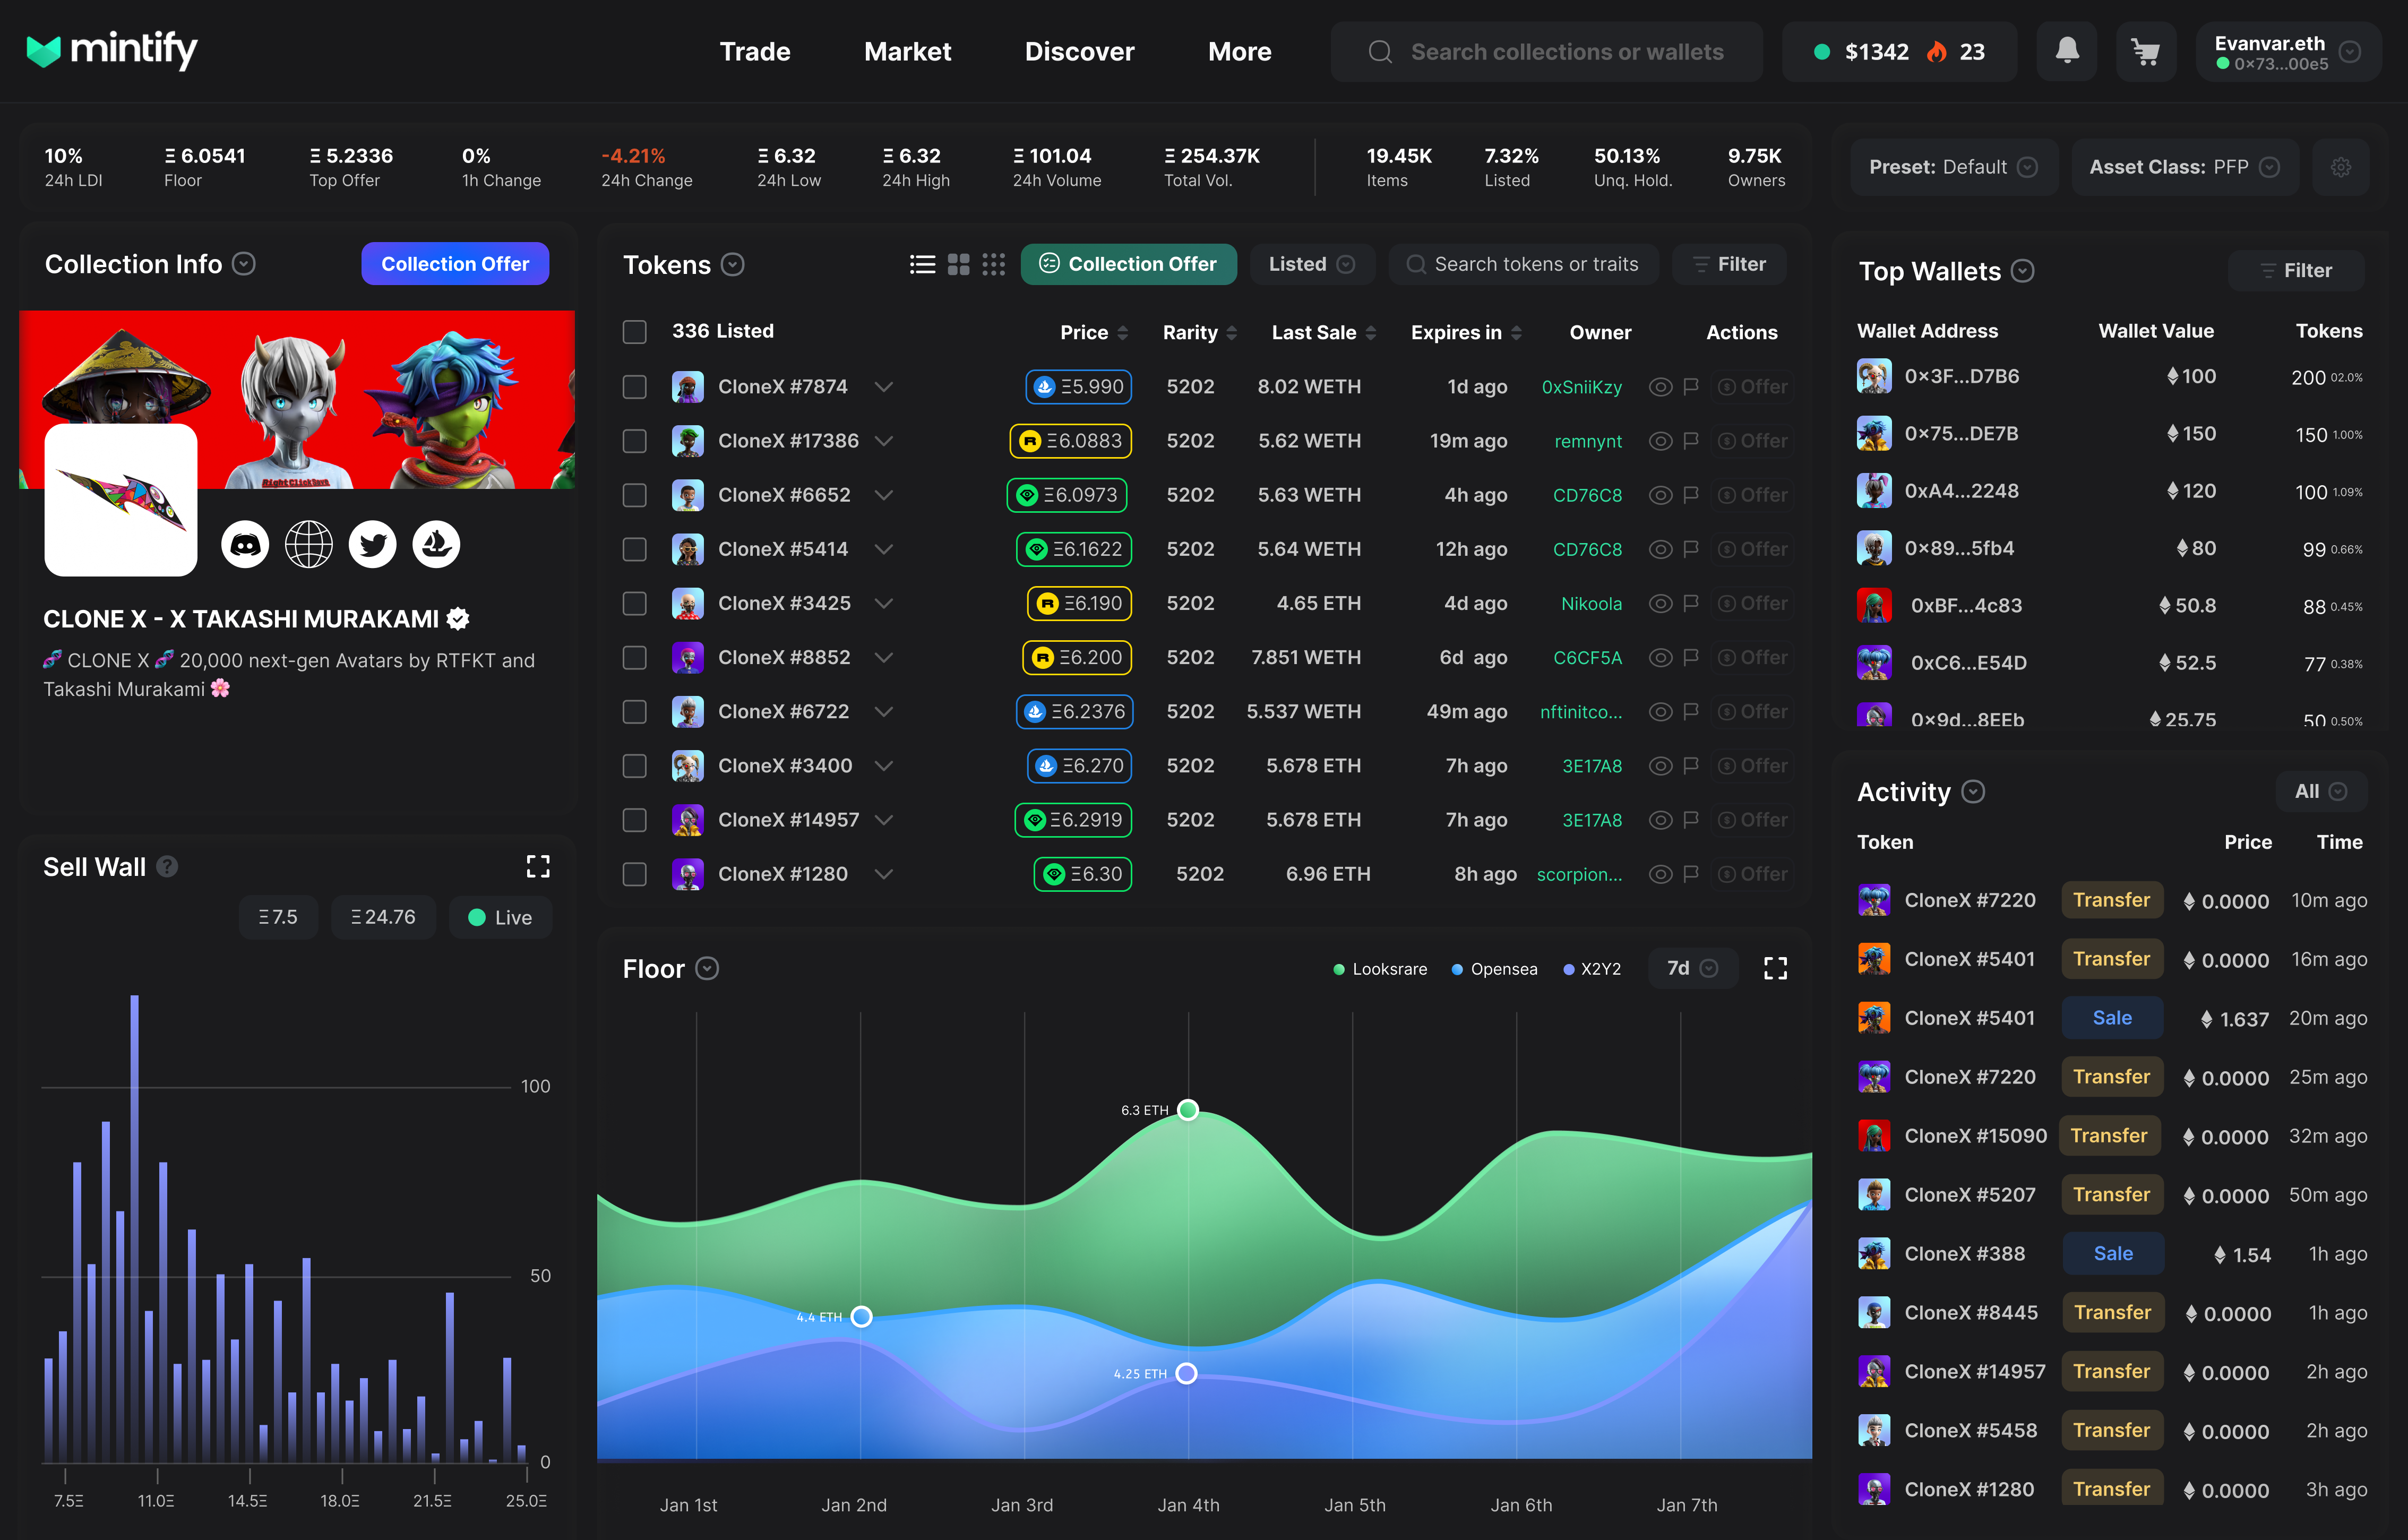Open the settings gear icon
The image size is (2408, 1540).
(x=2341, y=167)
